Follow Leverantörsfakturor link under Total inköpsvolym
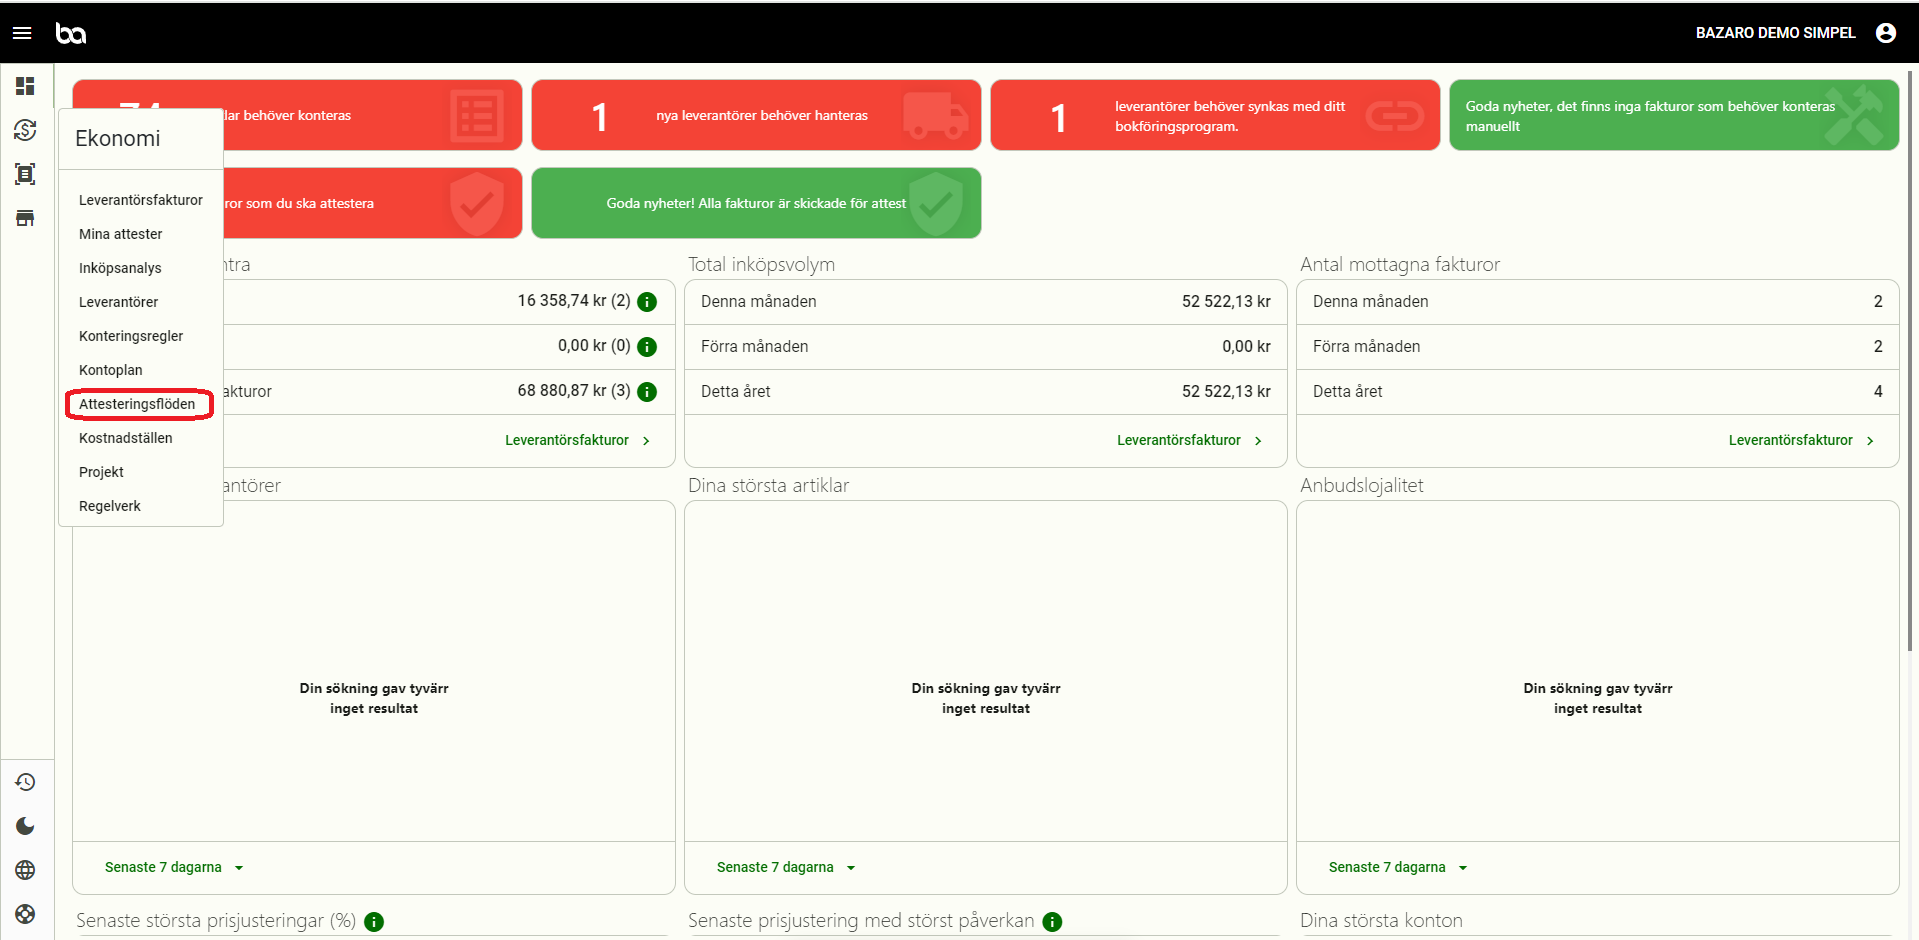This screenshot has height=940, width=1919. (1189, 440)
